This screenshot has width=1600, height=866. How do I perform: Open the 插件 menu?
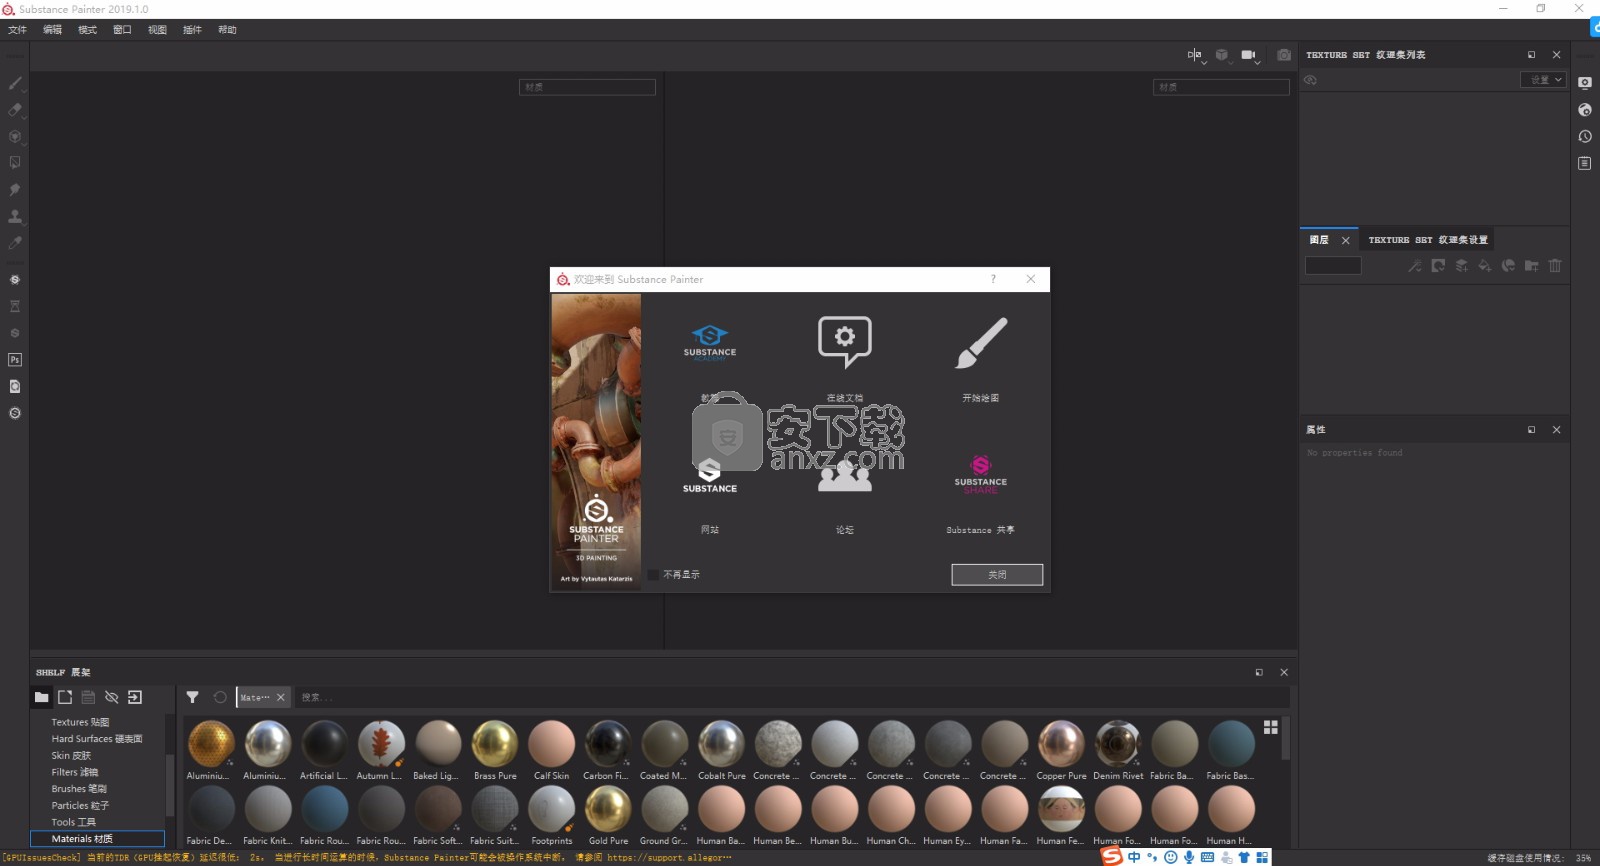click(x=192, y=30)
